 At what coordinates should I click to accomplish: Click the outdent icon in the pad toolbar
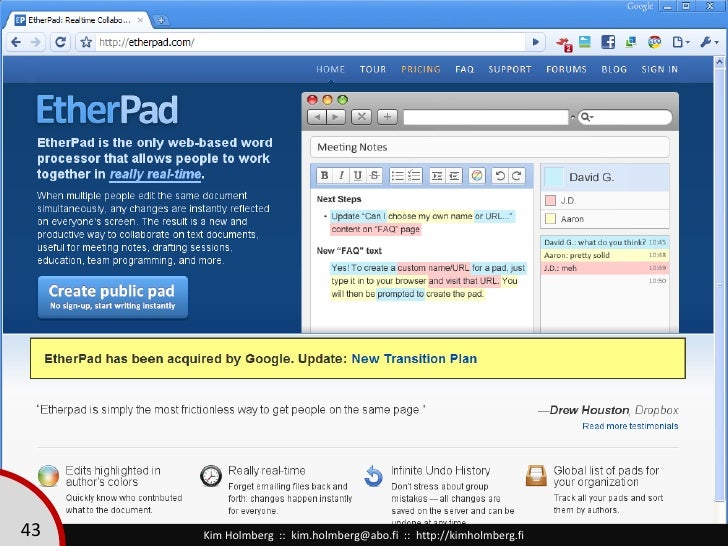click(x=454, y=175)
